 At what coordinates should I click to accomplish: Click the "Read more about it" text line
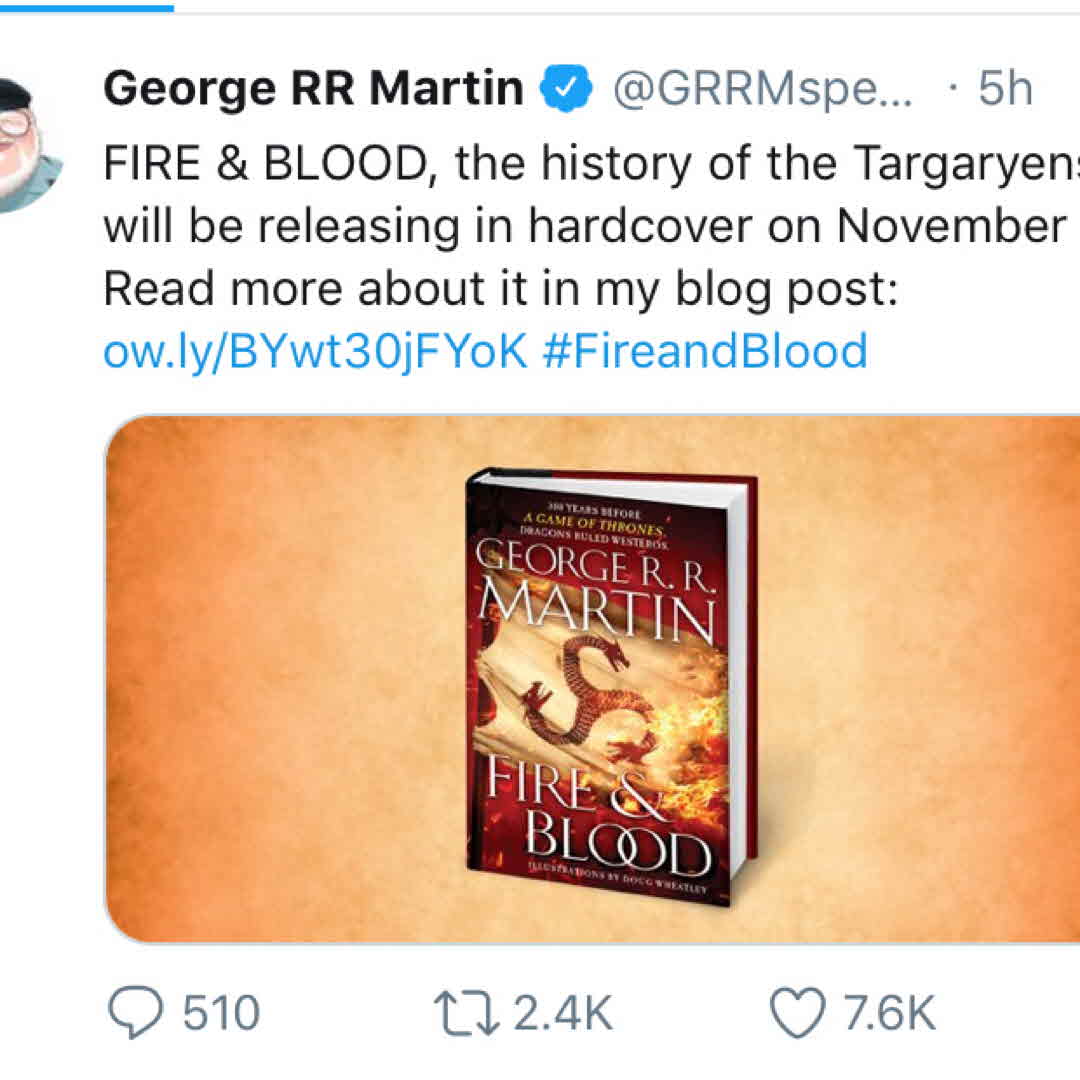[502, 289]
